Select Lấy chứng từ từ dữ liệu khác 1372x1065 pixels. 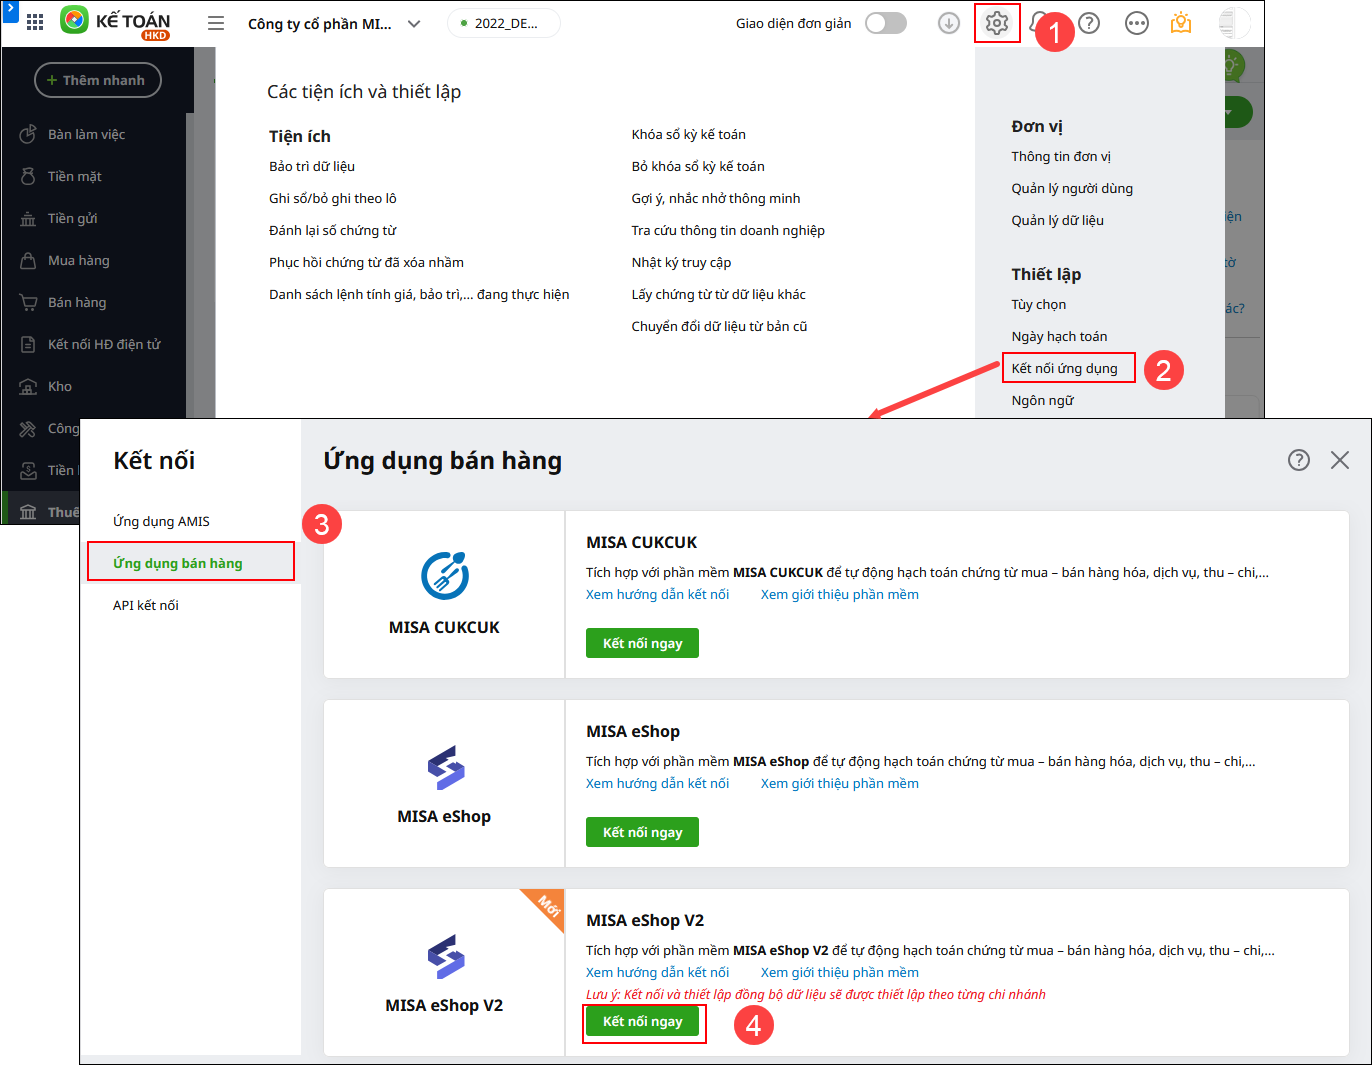tap(719, 294)
